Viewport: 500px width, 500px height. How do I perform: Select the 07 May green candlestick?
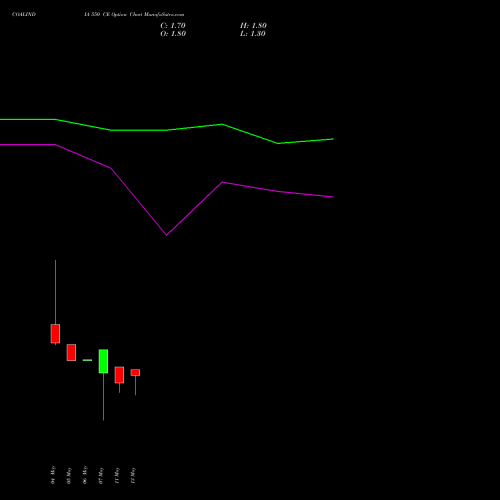[103, 361]
